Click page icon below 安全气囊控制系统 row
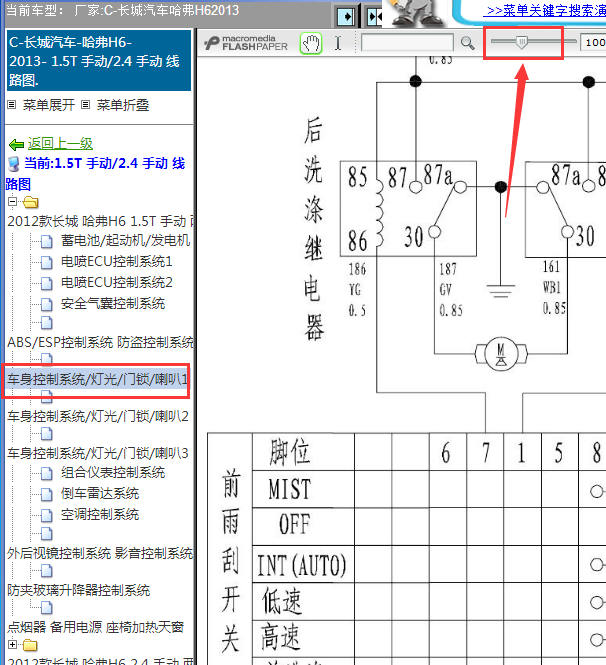This screenshot has height=665, width=606. (47, 323)
